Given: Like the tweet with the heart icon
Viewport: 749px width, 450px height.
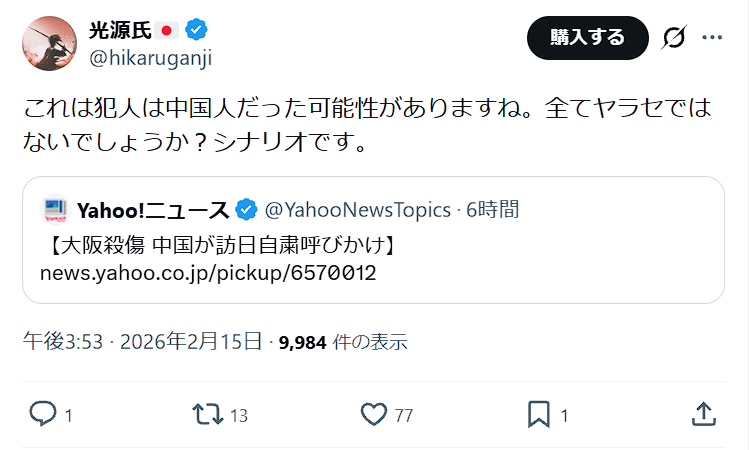Looking at the screenshot, I should click(x=373, y=414).
